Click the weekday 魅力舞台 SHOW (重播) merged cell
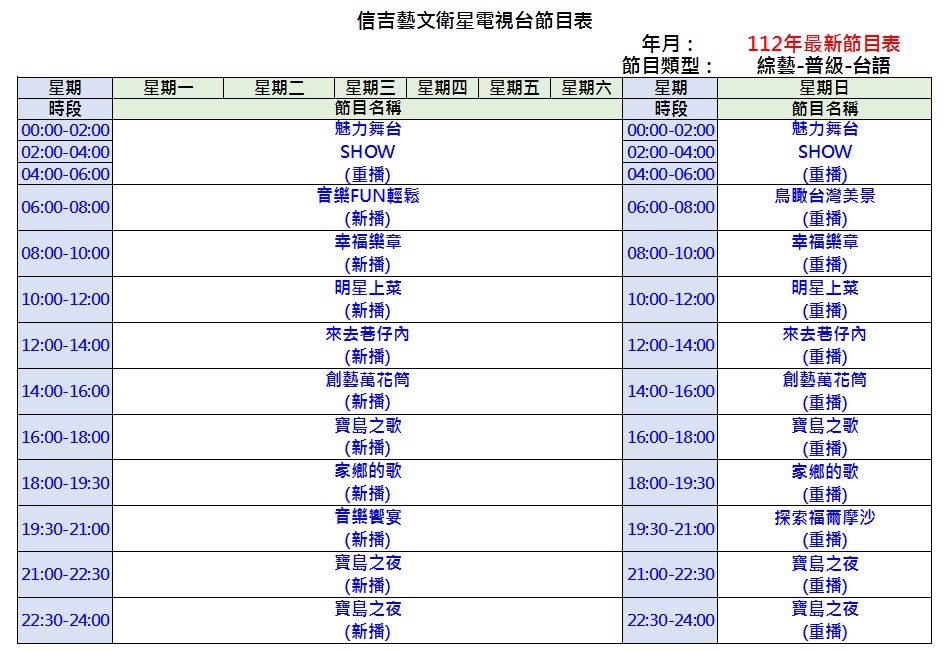Image resolution: width=945 pixels, height=652 pixels. tap(368, 152)
